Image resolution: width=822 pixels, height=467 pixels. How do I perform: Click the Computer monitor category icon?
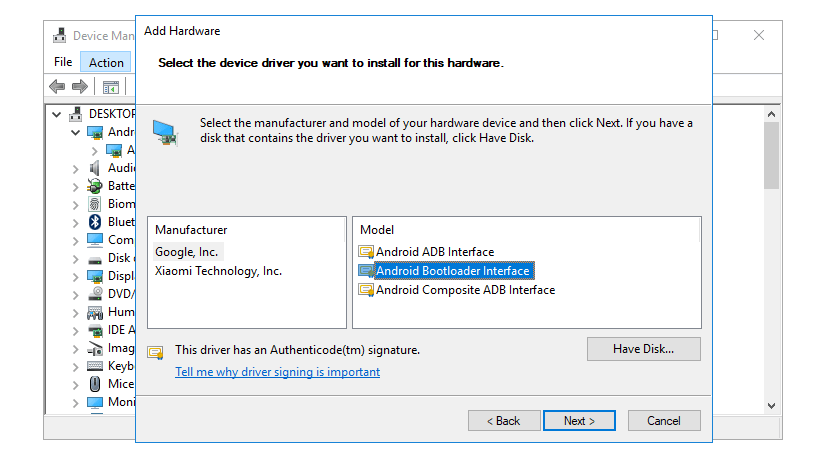click(x=95, y=240)
